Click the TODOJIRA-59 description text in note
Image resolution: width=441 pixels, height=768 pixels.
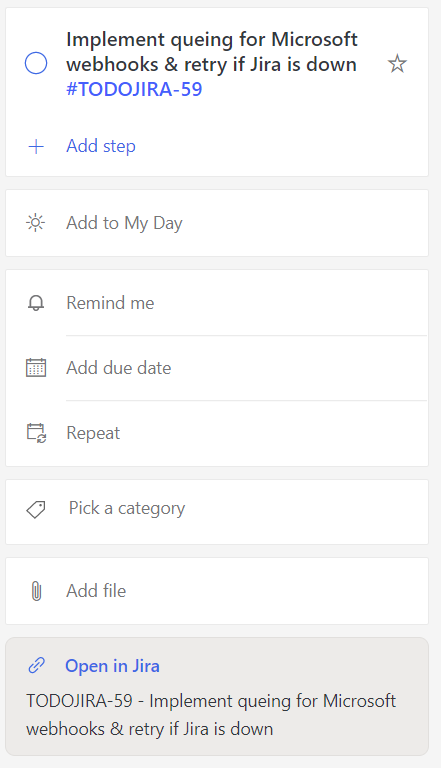pyautogui.click(x=211, y=715)
